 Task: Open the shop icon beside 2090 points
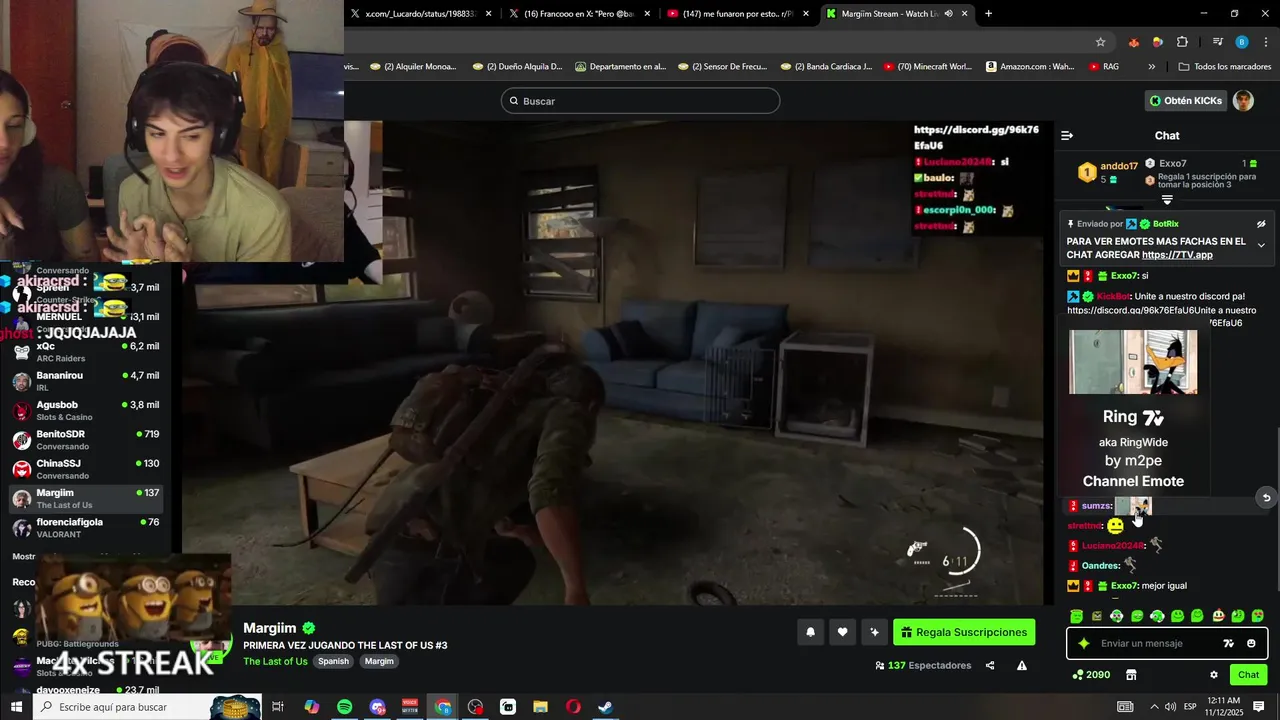pyautogui.click(x=1131, y=675)
